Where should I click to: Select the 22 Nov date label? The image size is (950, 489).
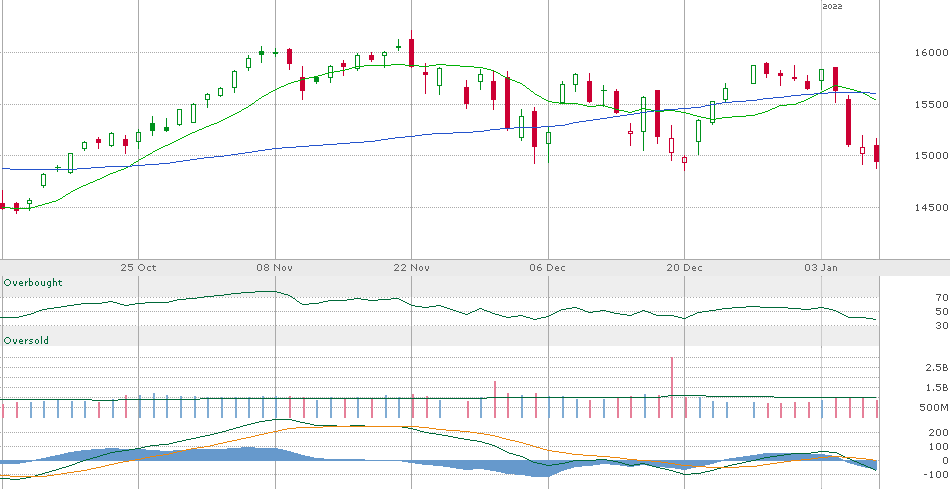411,267
